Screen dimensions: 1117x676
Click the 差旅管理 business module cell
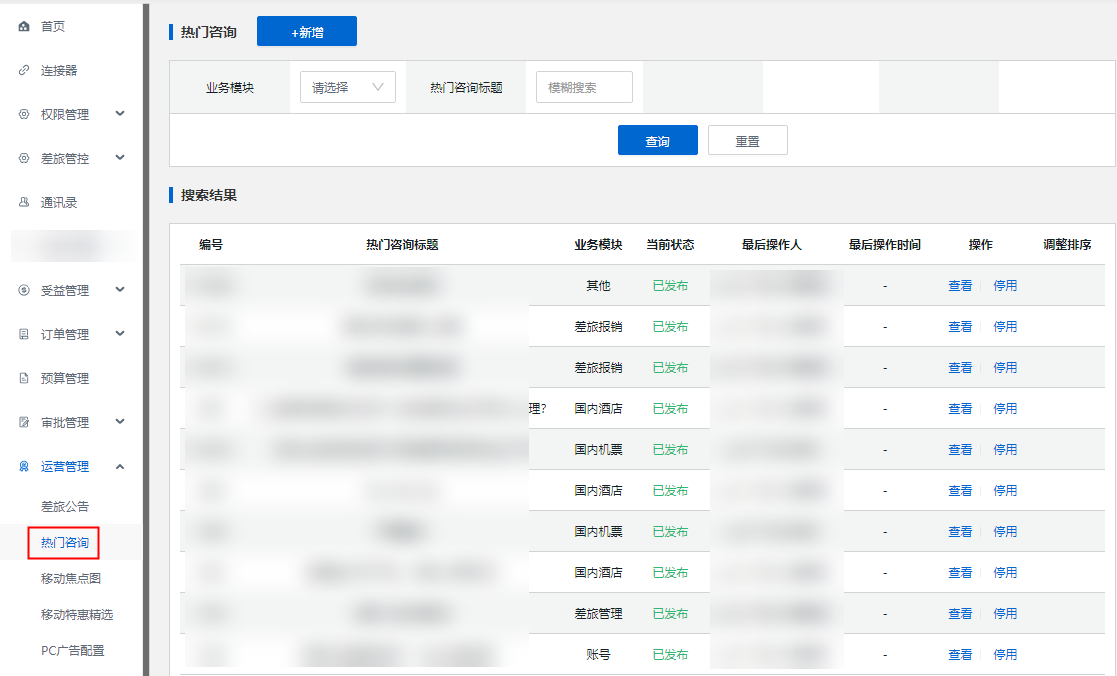[598, 613]
